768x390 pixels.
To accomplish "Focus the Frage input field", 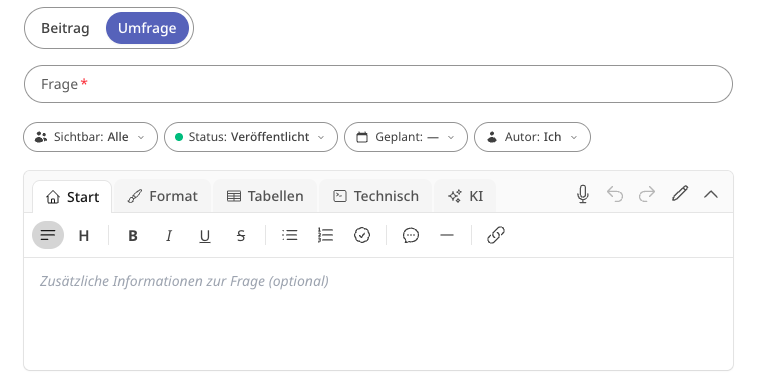I will [378, 84].
